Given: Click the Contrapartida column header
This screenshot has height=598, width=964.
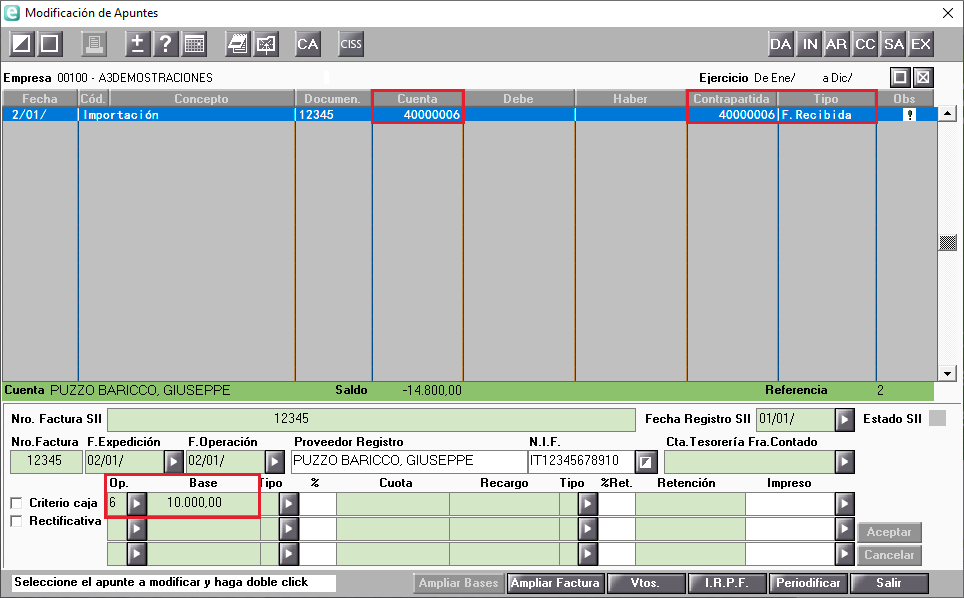Looking at the screenshot, I should pos(732,98).
